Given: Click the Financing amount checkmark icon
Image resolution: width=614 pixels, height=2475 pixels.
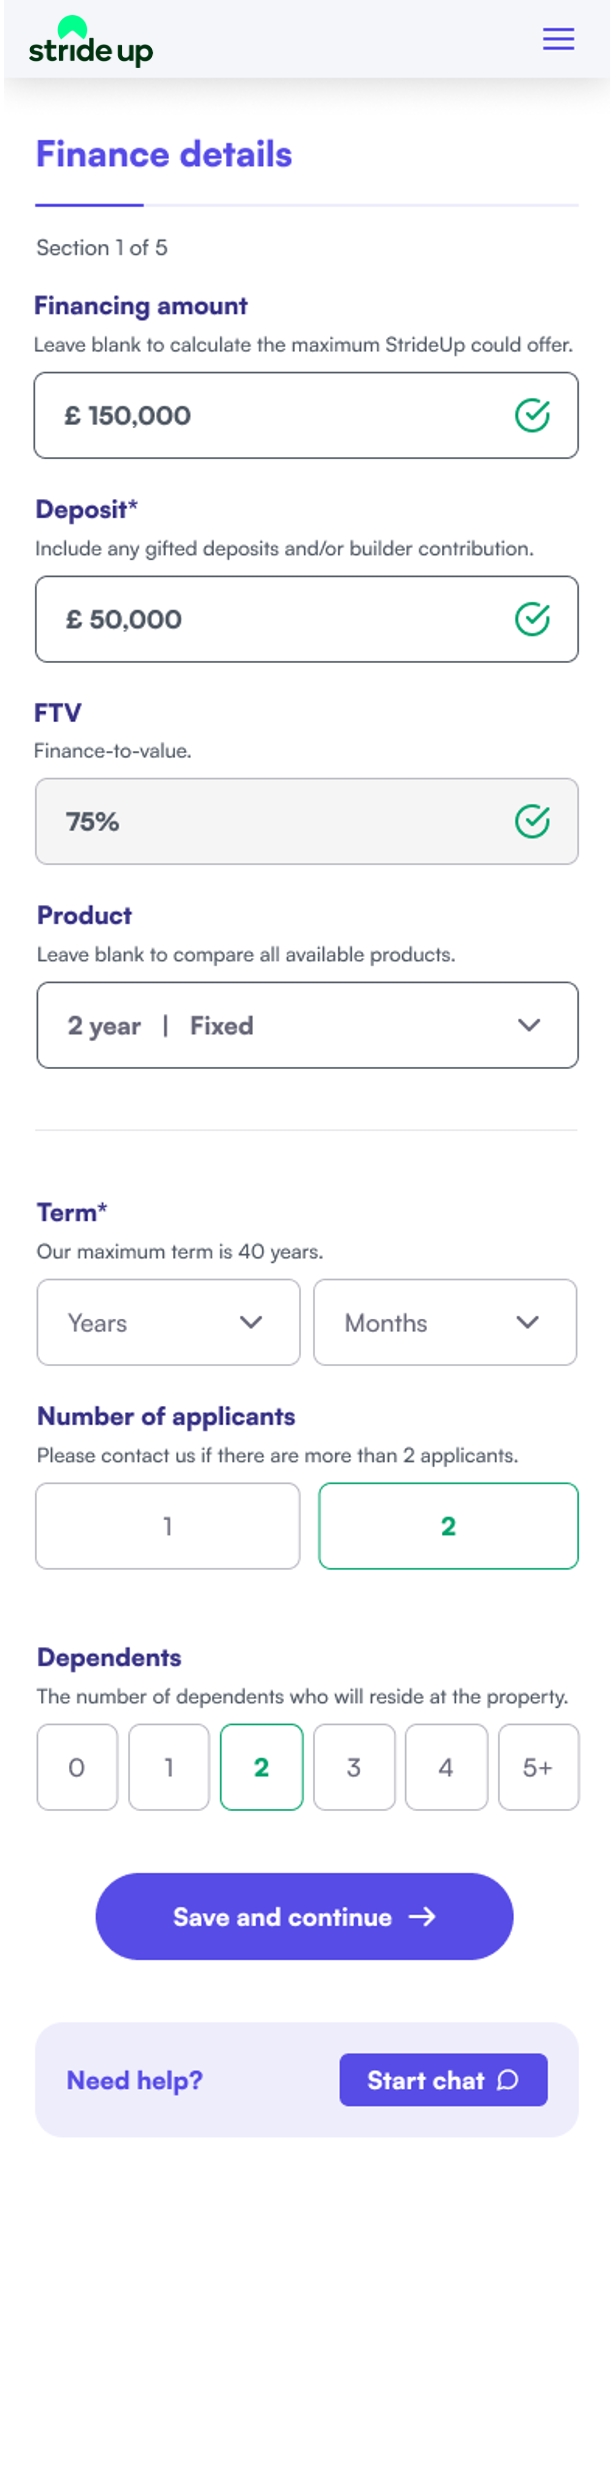Looking at the screenshot, I should (532, 415).
